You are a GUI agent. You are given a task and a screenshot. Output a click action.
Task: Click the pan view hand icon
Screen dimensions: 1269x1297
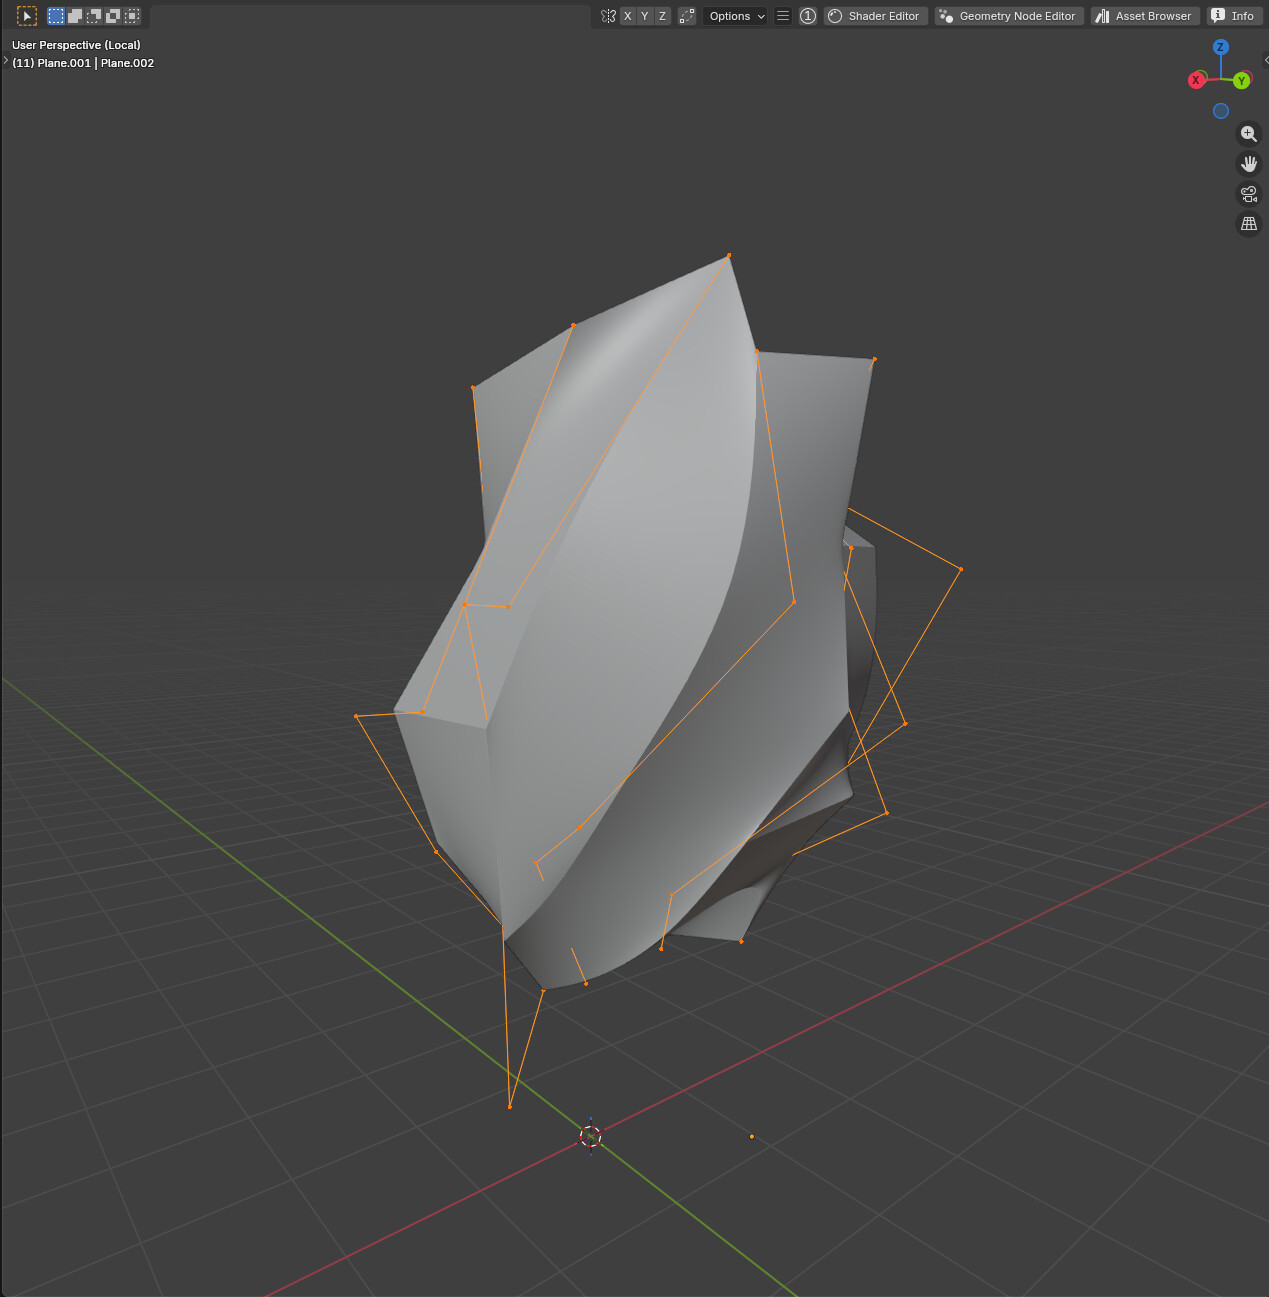coord(1248,164)
